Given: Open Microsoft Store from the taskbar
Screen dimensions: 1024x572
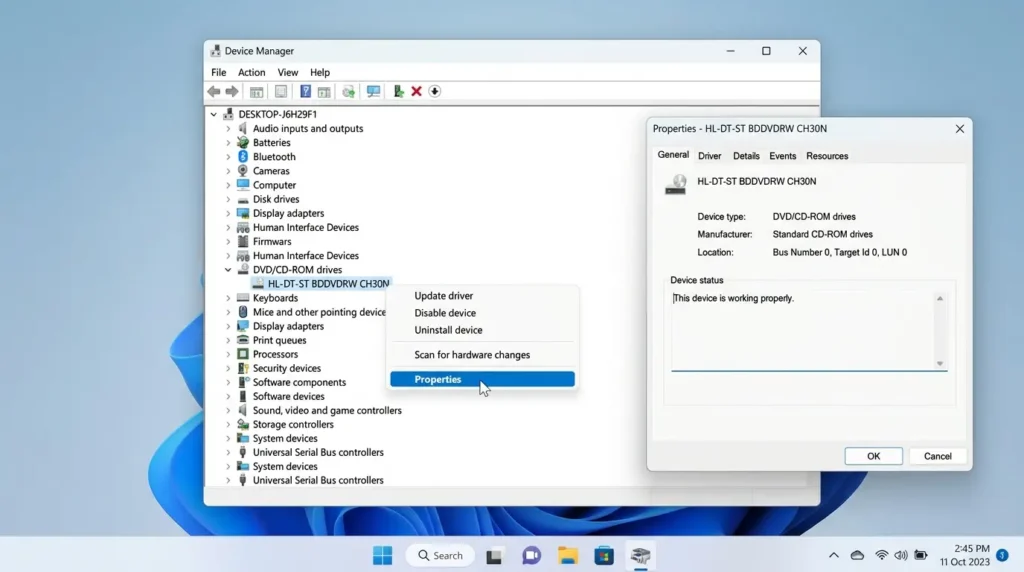Looking at the screenshot, I should click(604, 556).
